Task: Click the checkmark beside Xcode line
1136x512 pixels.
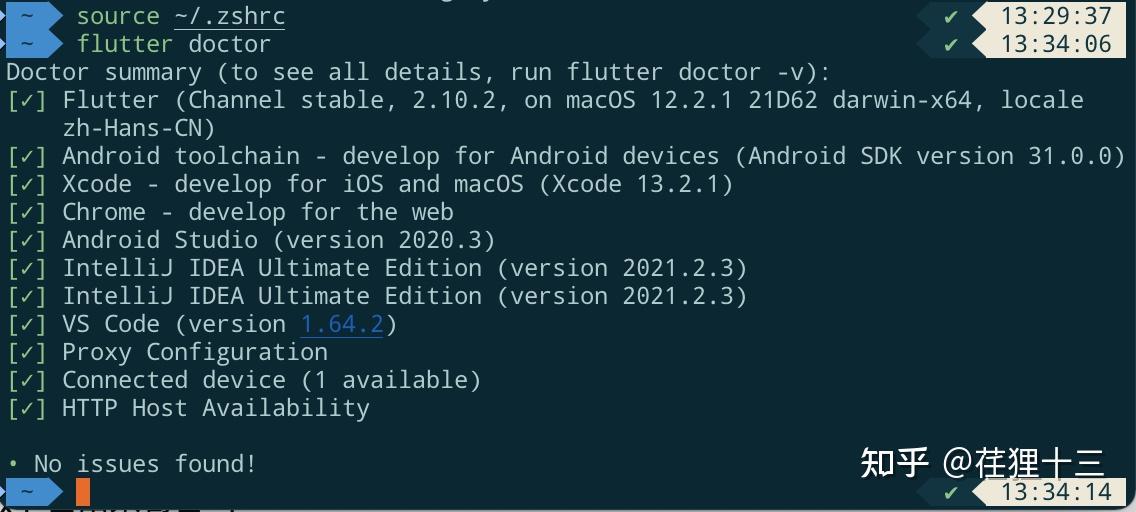Action: click(27, 184)
